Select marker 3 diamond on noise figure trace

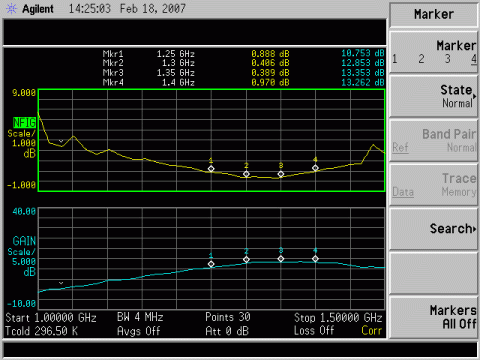pyautogui.click(x=281, y=174)
